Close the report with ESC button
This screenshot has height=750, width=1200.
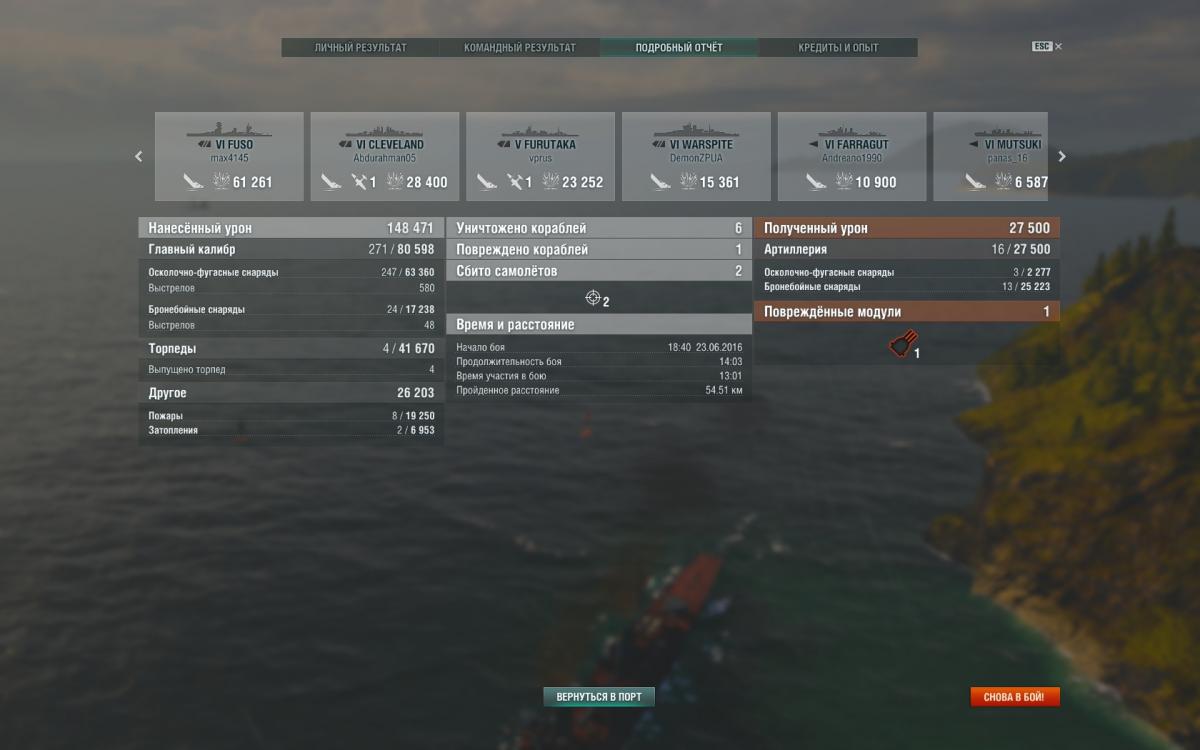1047,46
